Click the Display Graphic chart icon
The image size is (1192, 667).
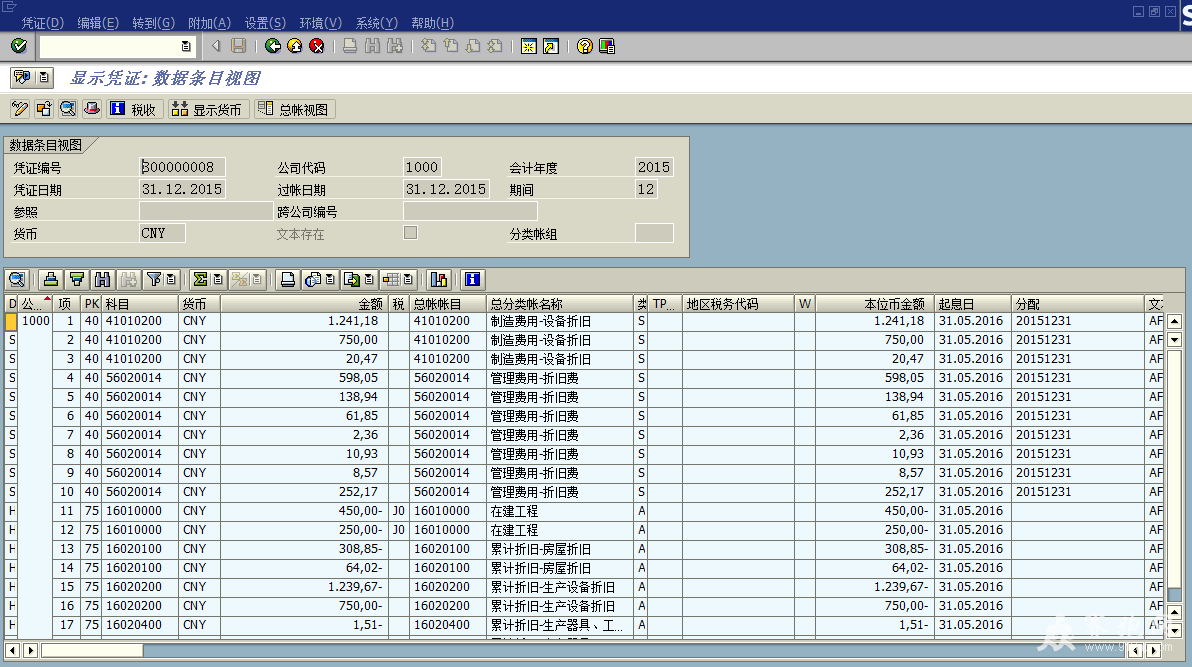[x=439, y=280]
